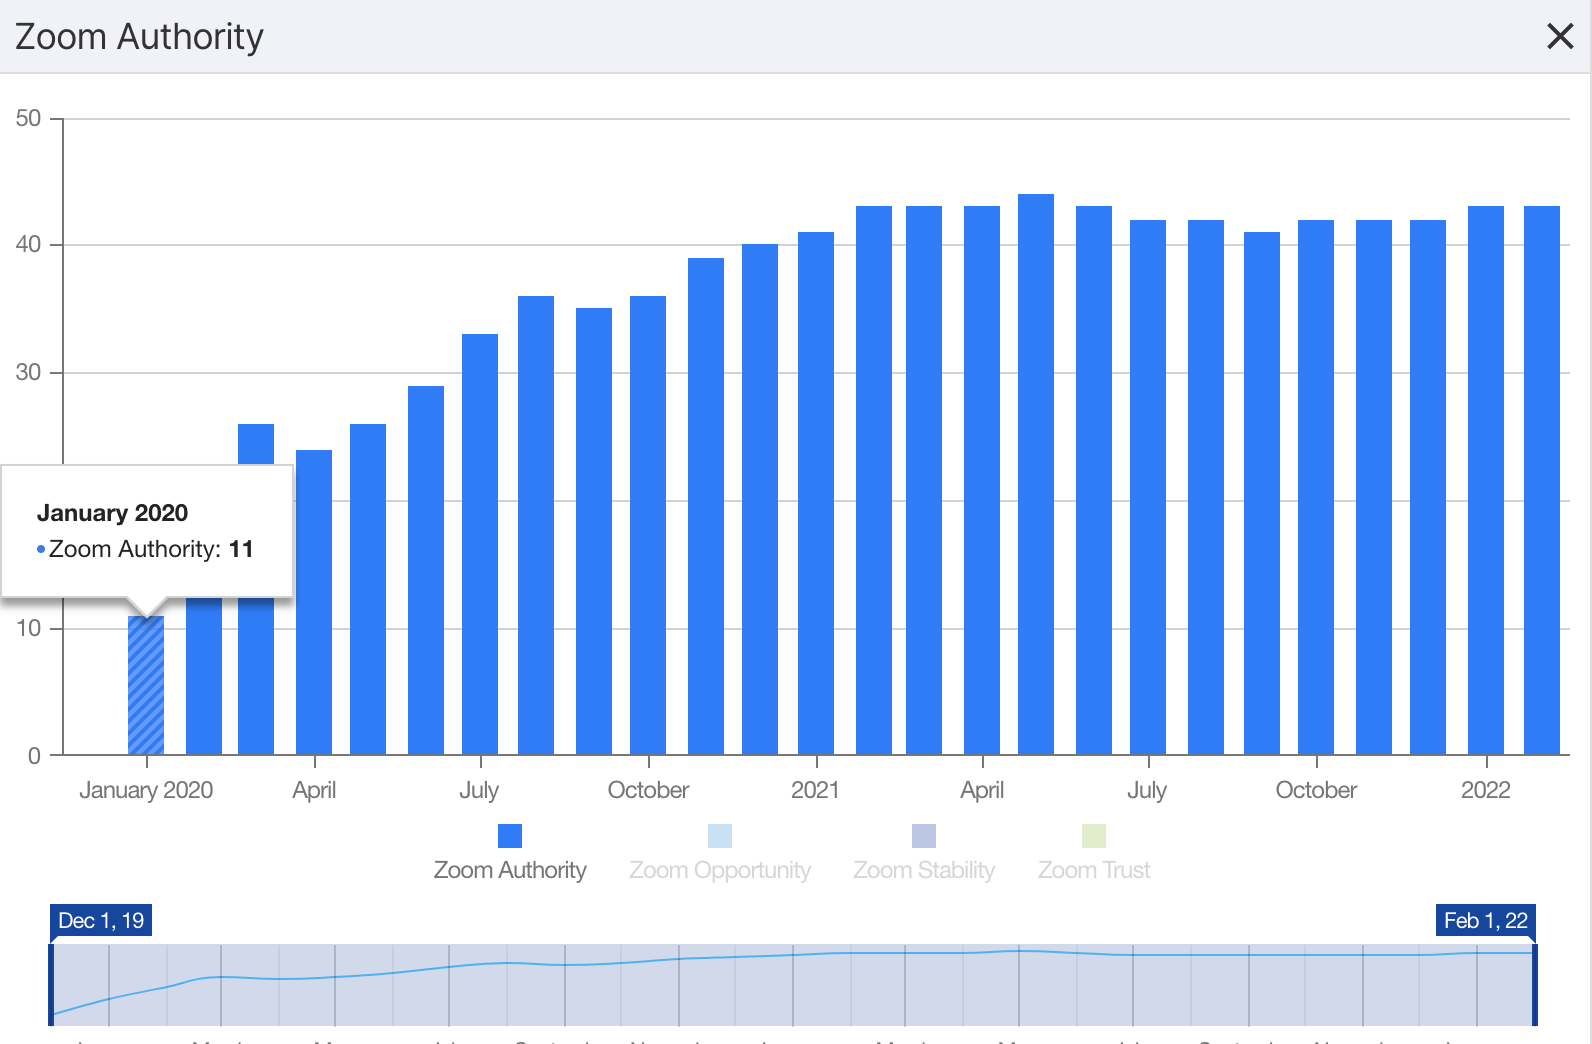Hide the Zoom Authority series label
Screen dimensions: 1592x1044
(x=510, y=870)
